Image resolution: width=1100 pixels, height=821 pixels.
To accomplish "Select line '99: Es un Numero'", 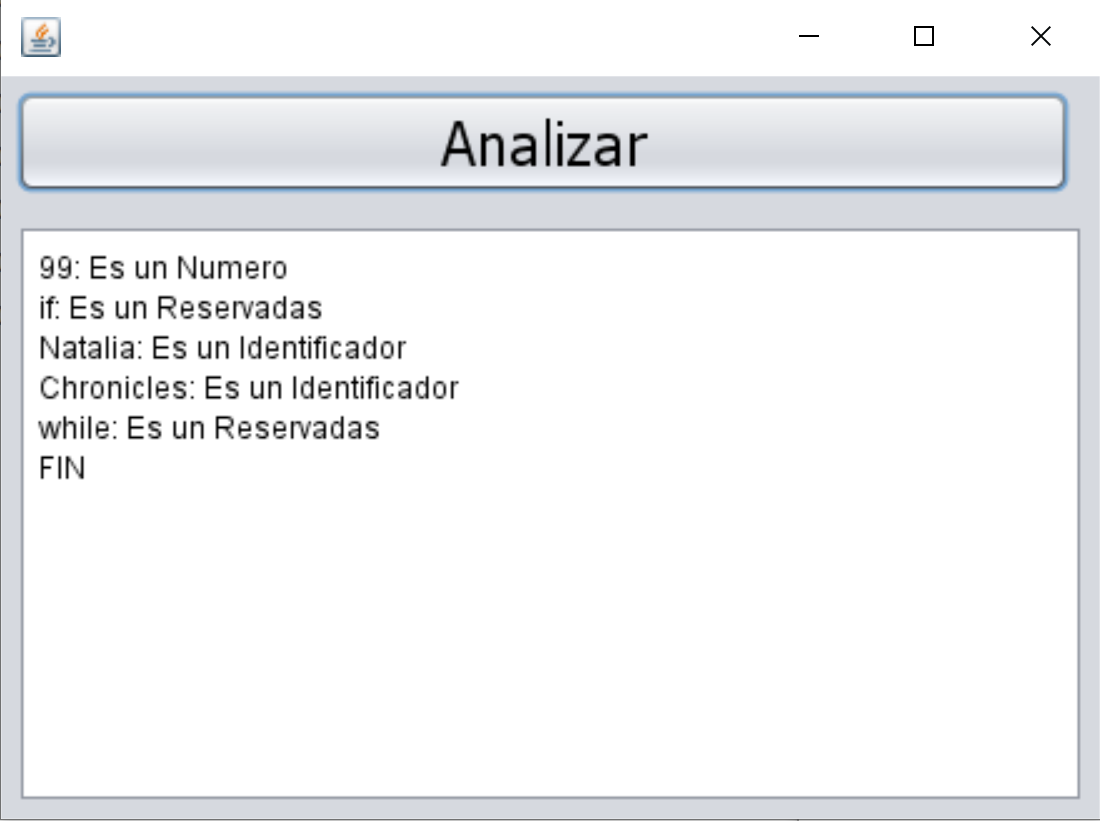I will [x=163, y=268].
